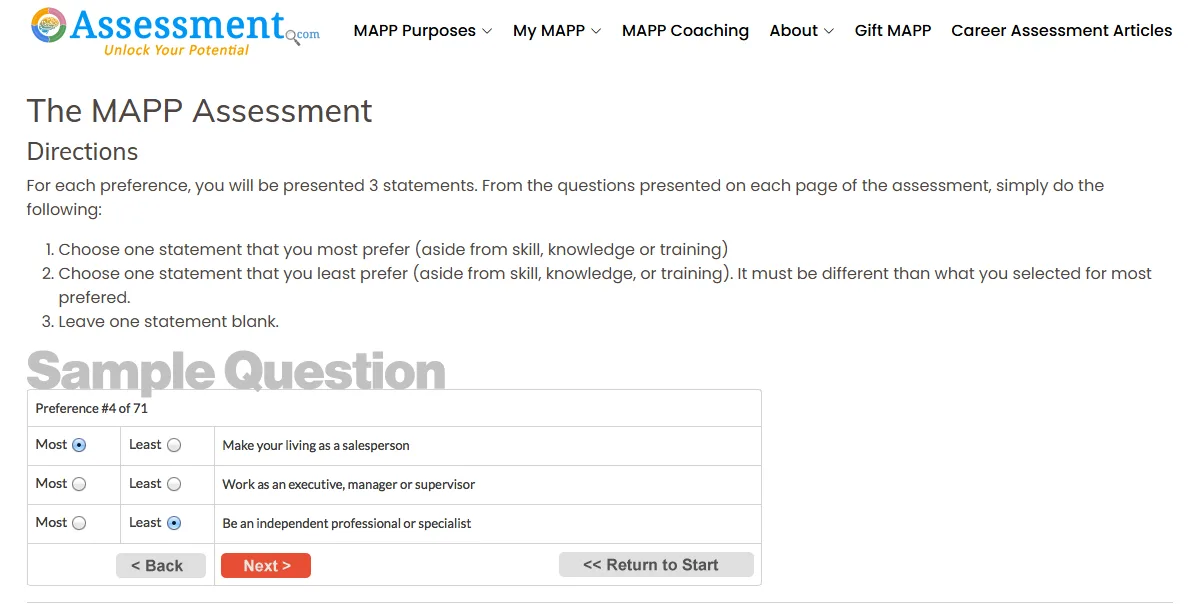Select Gift MAPP in the navigation
Screen dimensions: 1195x610
click(892, 31)
